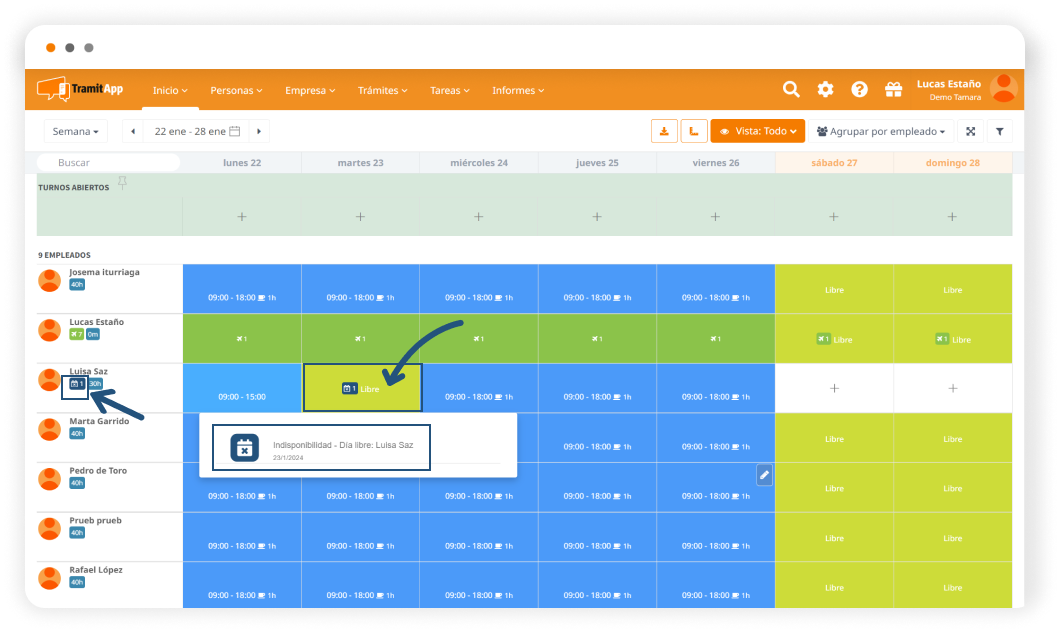Screen dimensions: 1061x633
Task: Open the filter funnel icon
Action: [x=999, y=131]
